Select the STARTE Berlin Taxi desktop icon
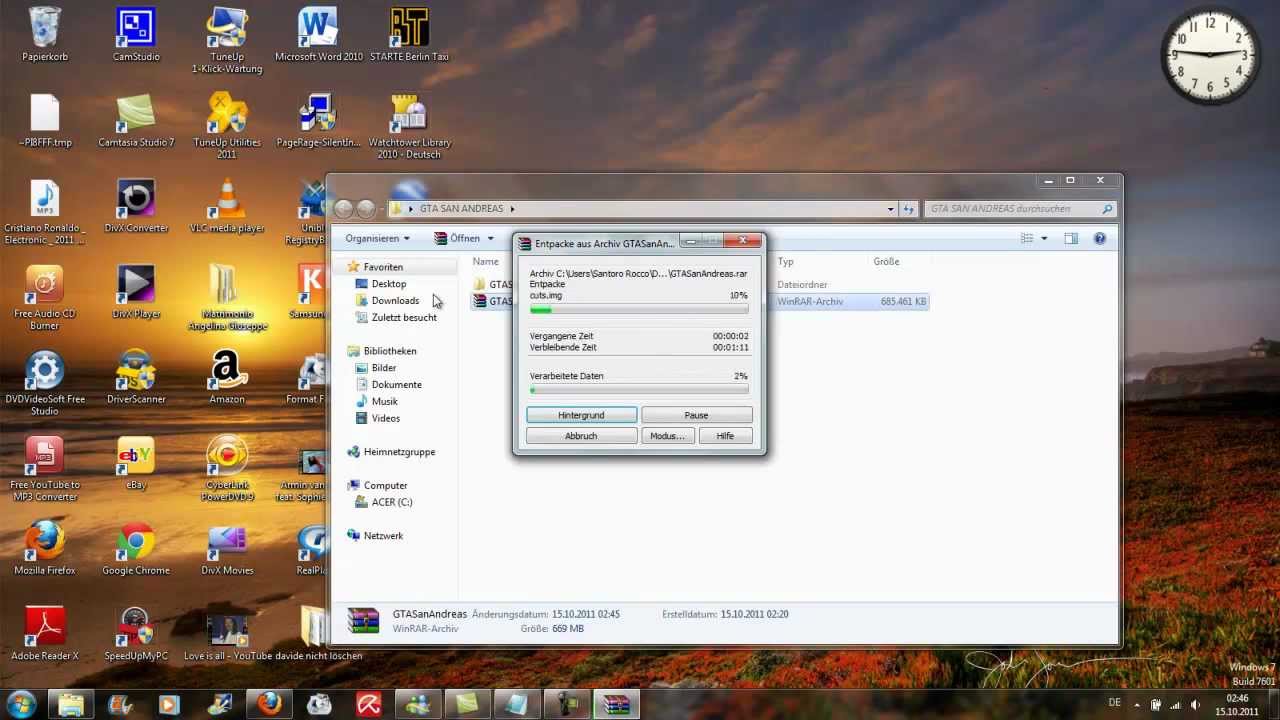Viewport: 1280px width, 720px height. coord(409,34)
